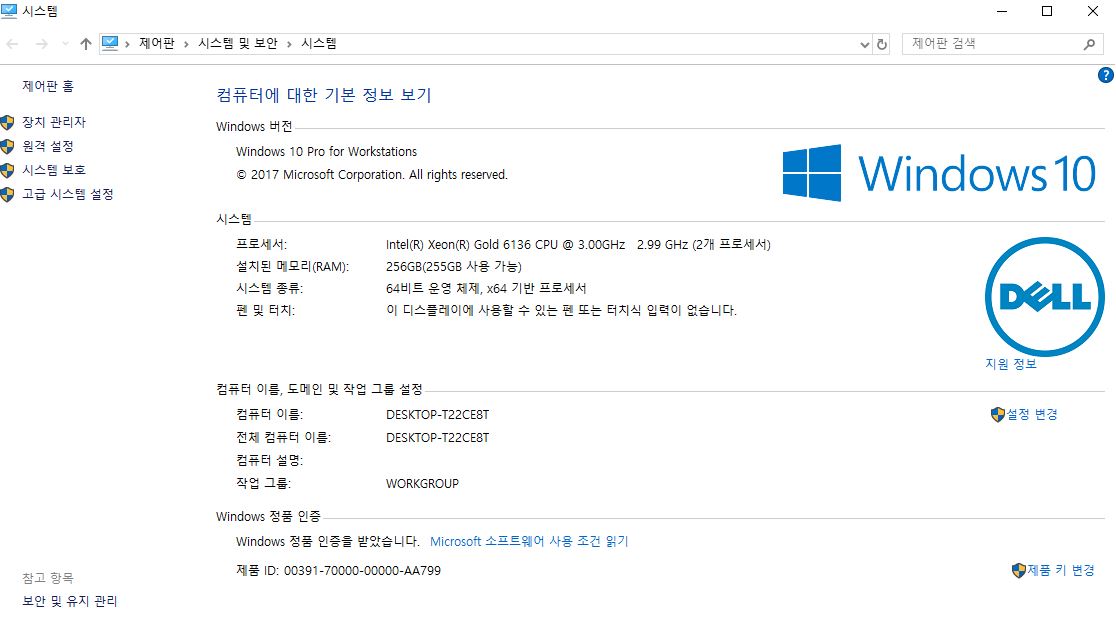Click shield icon beside 설정 변경
1116x628 pixels.
pyautogui.click(x=998, y=414)
